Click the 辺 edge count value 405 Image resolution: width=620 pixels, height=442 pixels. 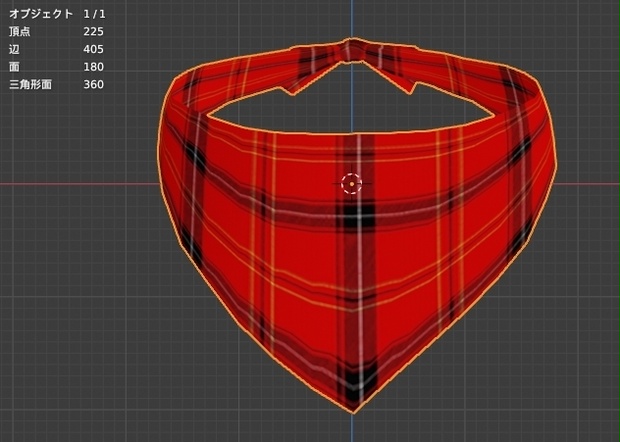tap(93, 49)
